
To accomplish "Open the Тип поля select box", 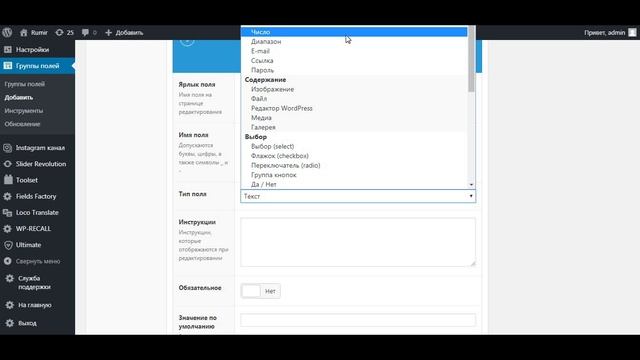I will [358, 196].
